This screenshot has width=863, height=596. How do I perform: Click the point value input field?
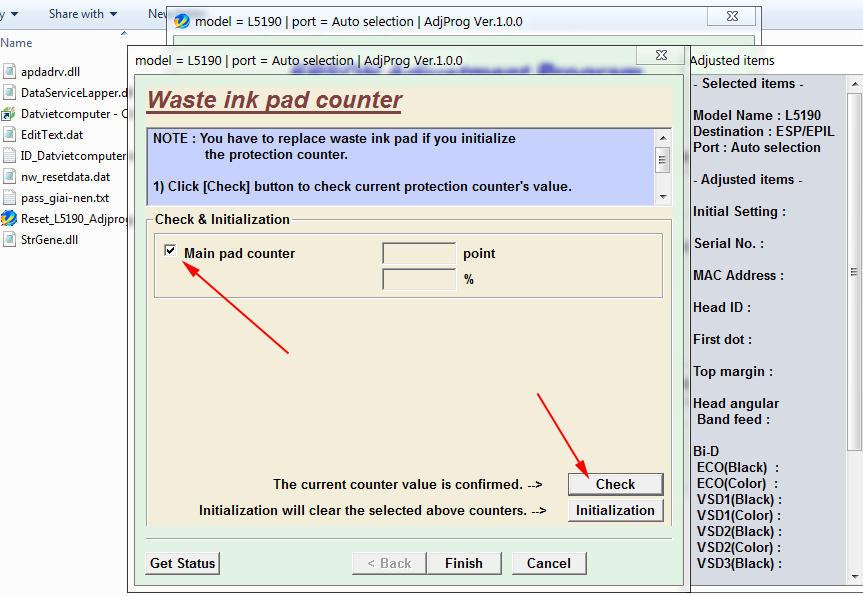pyautogui.click(x=419, y=253)
